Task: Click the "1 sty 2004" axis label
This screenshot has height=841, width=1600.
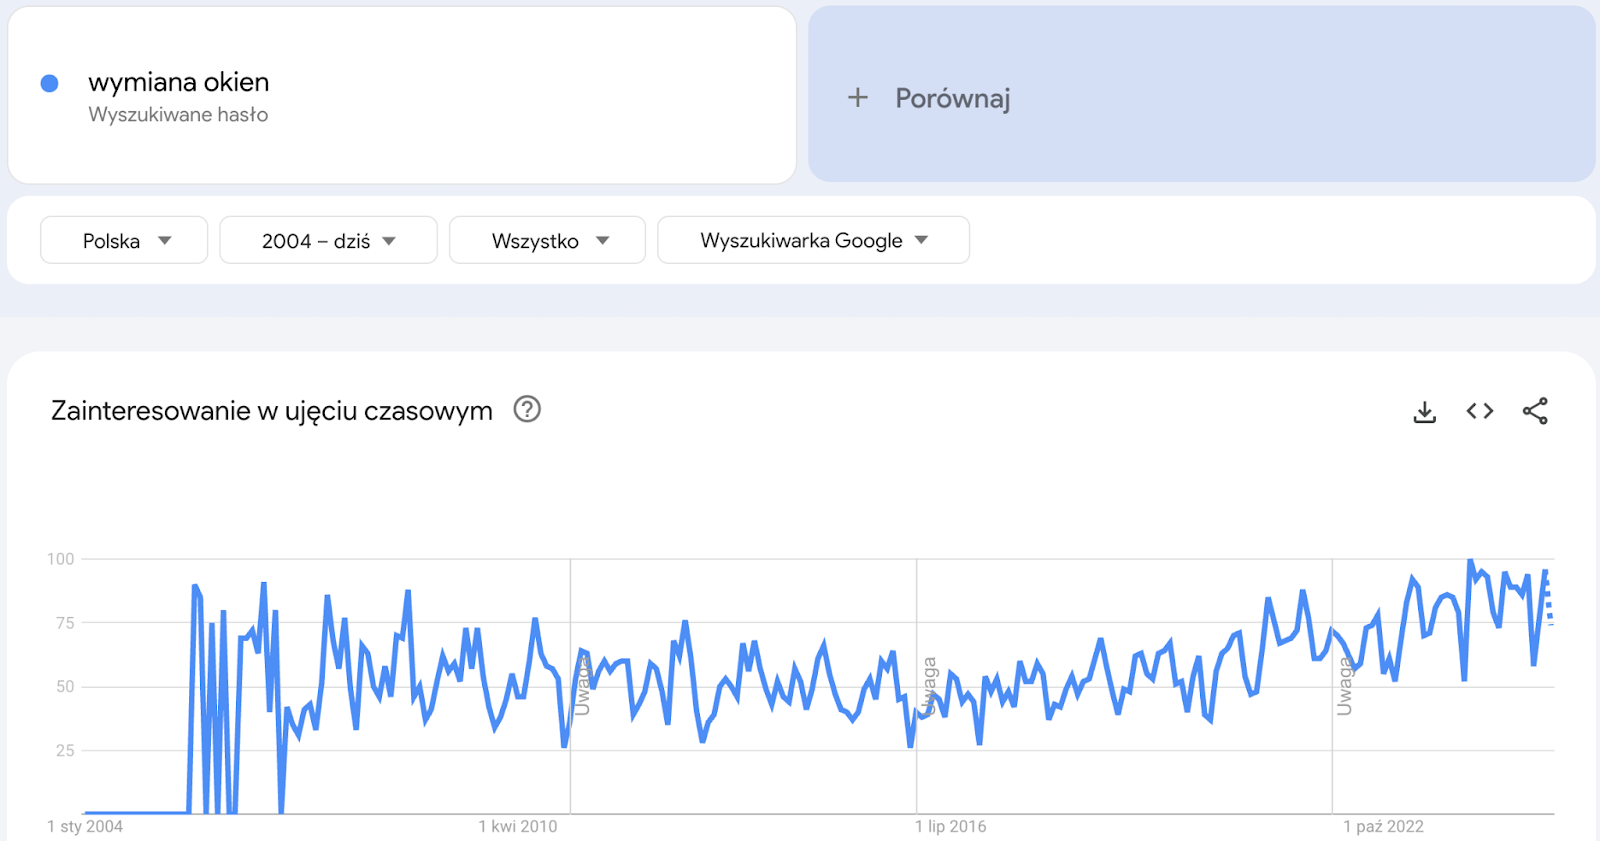Action: [x=85, y=826]
